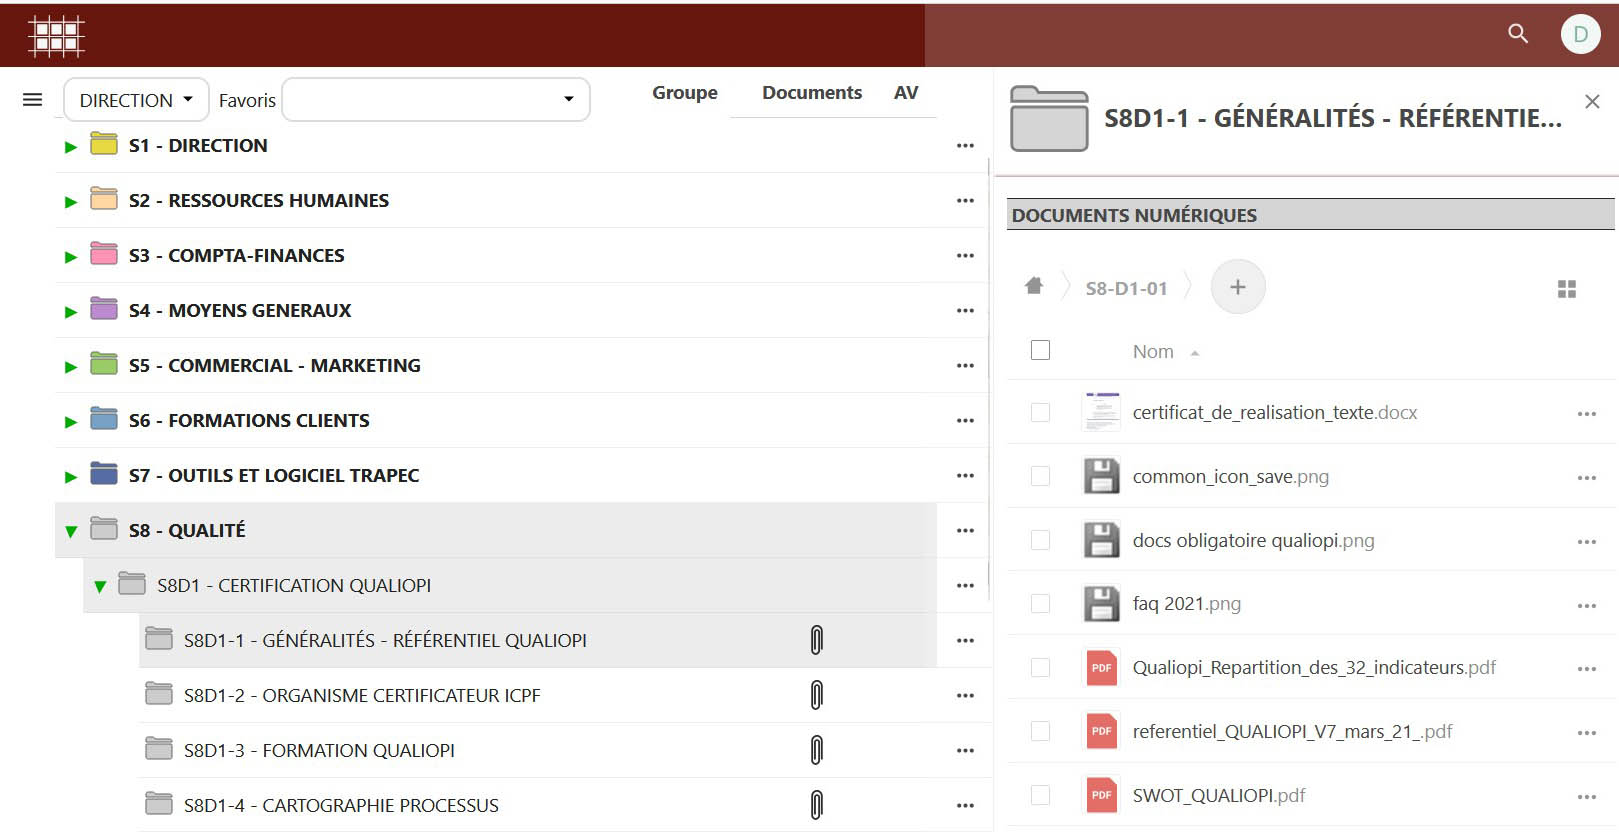This screenshot has width=1619, height=832.
Task: Switch to grid view of documents
Action: pyautogui.click(x=1567, y=289)
